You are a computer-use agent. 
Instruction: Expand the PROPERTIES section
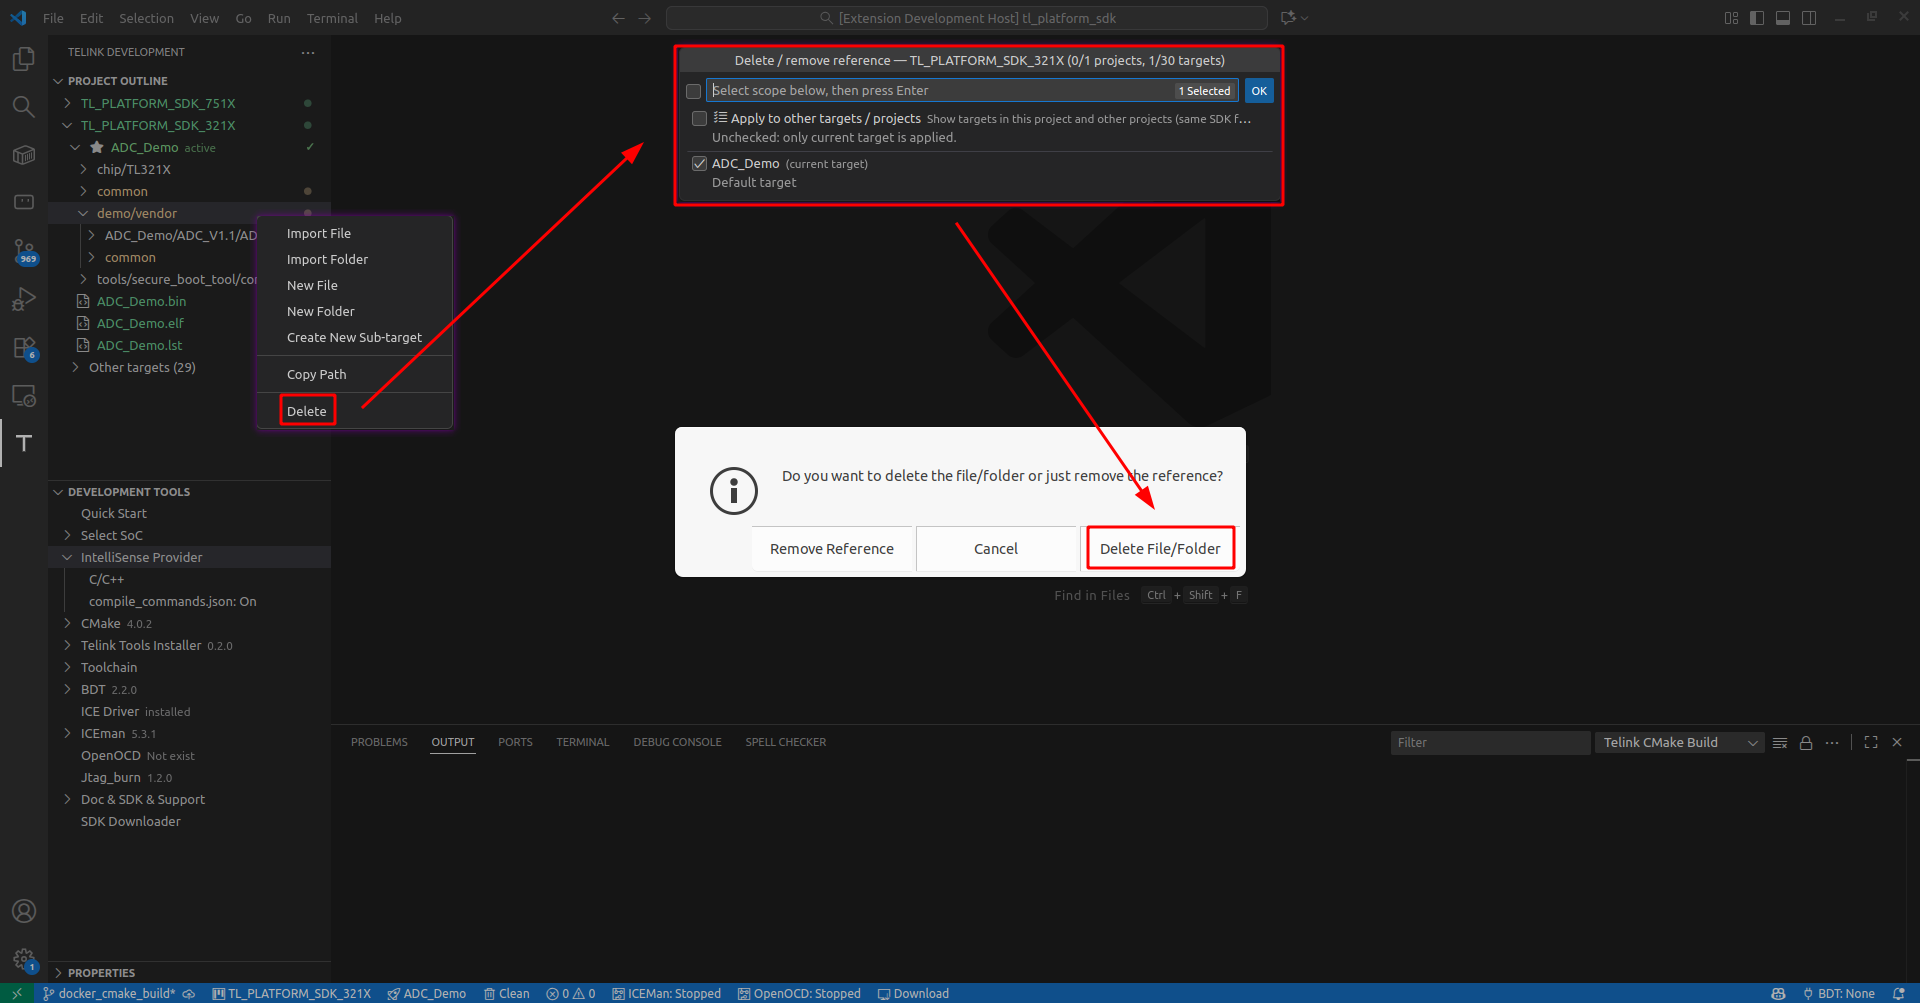[58, 973]
